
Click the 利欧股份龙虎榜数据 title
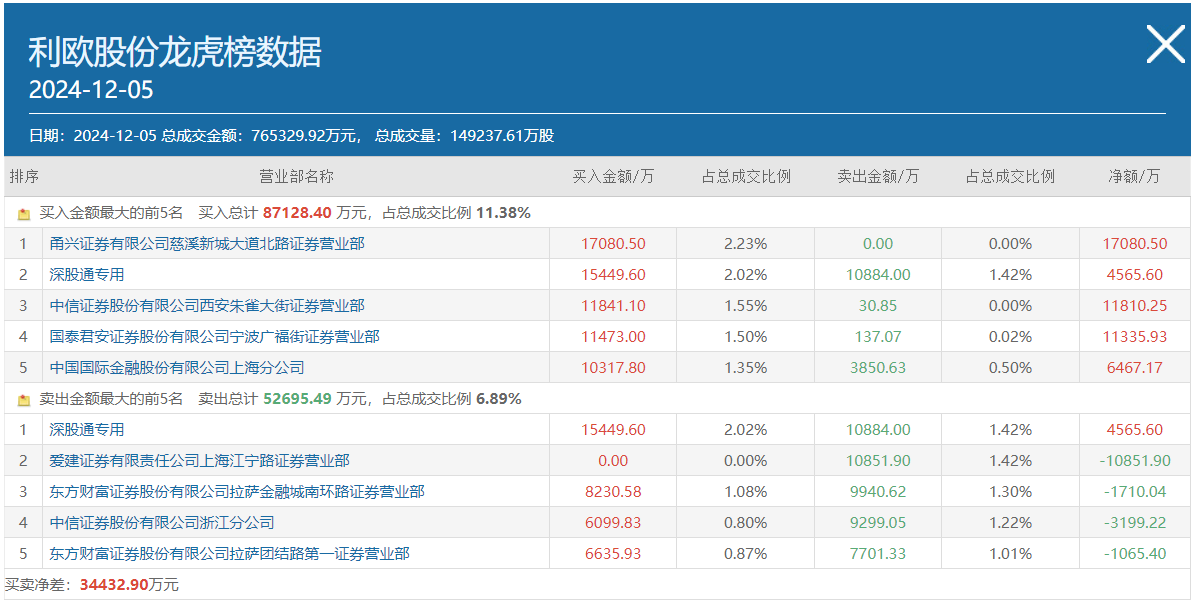pos(175,51)
